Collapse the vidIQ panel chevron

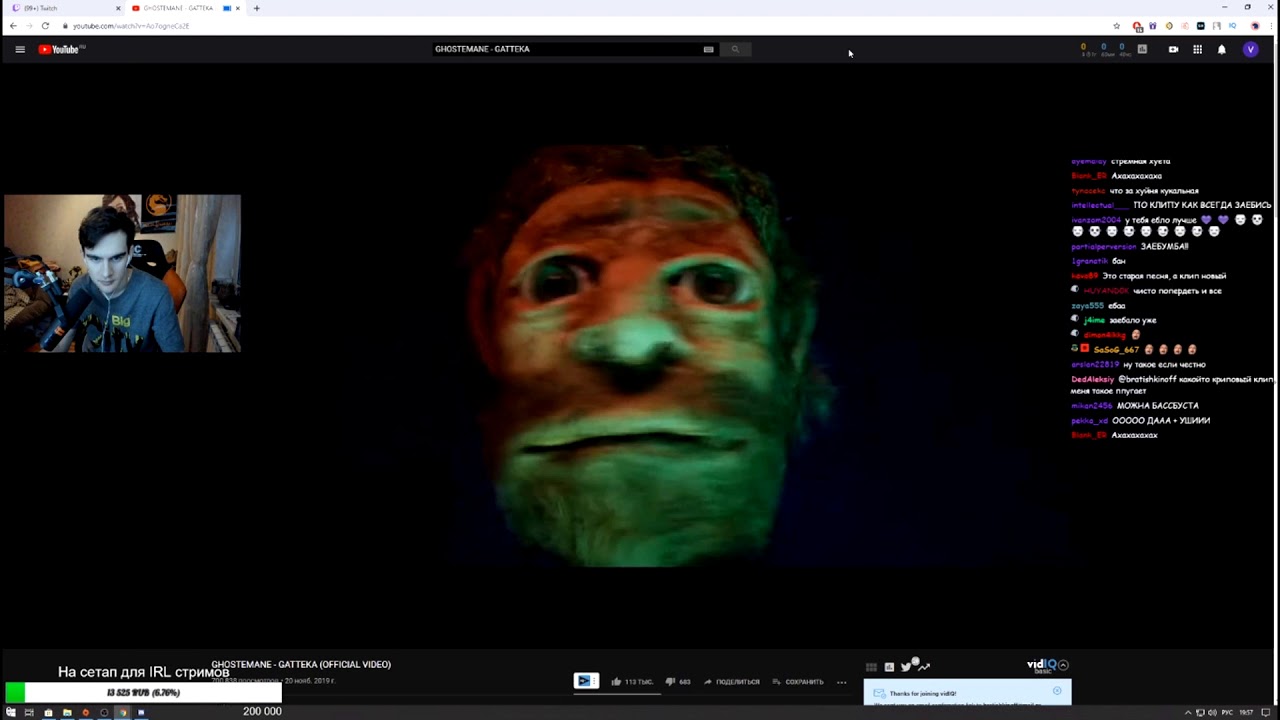coord(1063,665)
